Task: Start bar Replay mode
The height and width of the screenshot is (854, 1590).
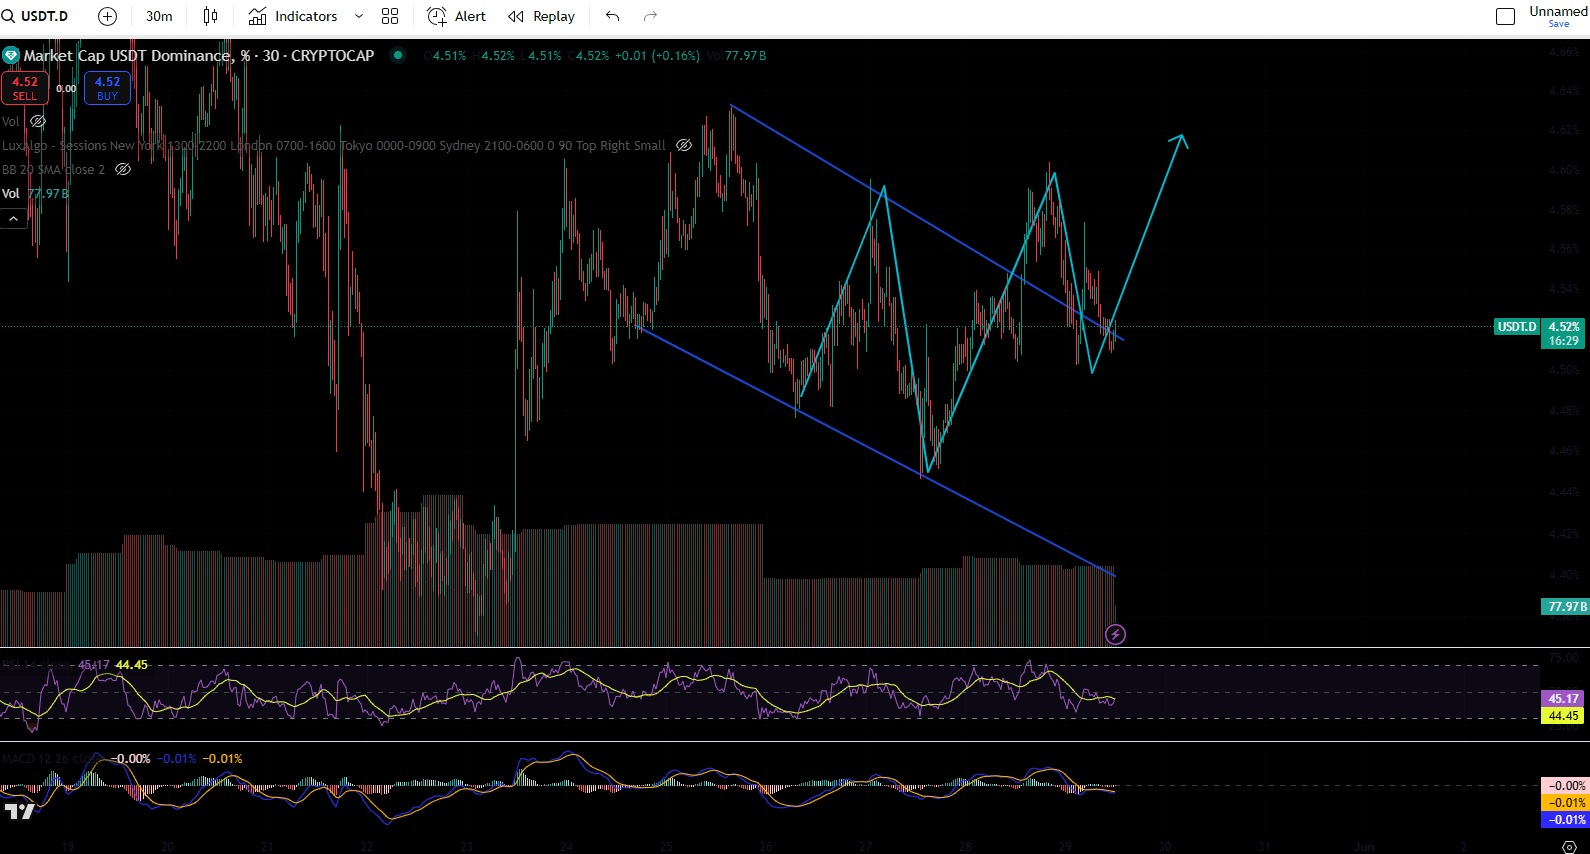Action: (541, 16)
